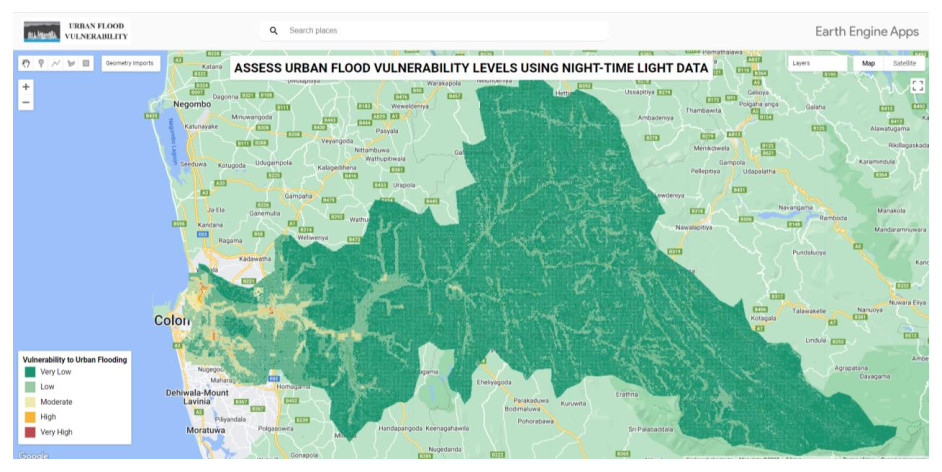Open the Geometry Imports panel
Image resolution: width=942 pixels, height=472 pixels.
tap(130, 63)
